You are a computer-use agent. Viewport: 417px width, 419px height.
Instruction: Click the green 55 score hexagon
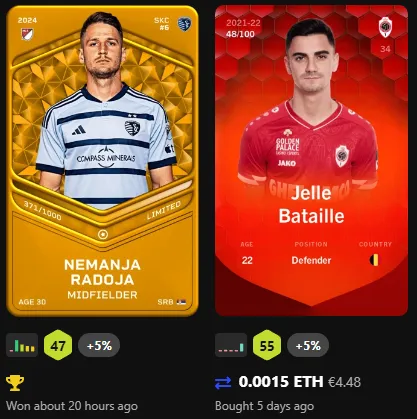coord(267,345)
